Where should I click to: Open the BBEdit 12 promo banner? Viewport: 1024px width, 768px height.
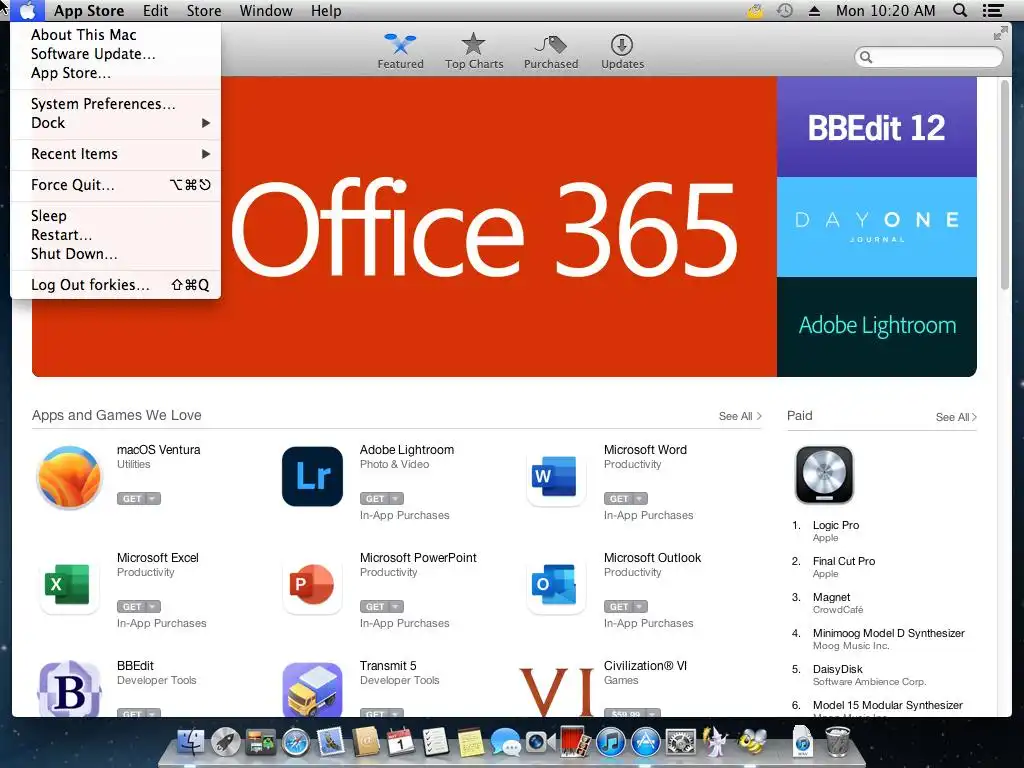(x=876, y=127)
